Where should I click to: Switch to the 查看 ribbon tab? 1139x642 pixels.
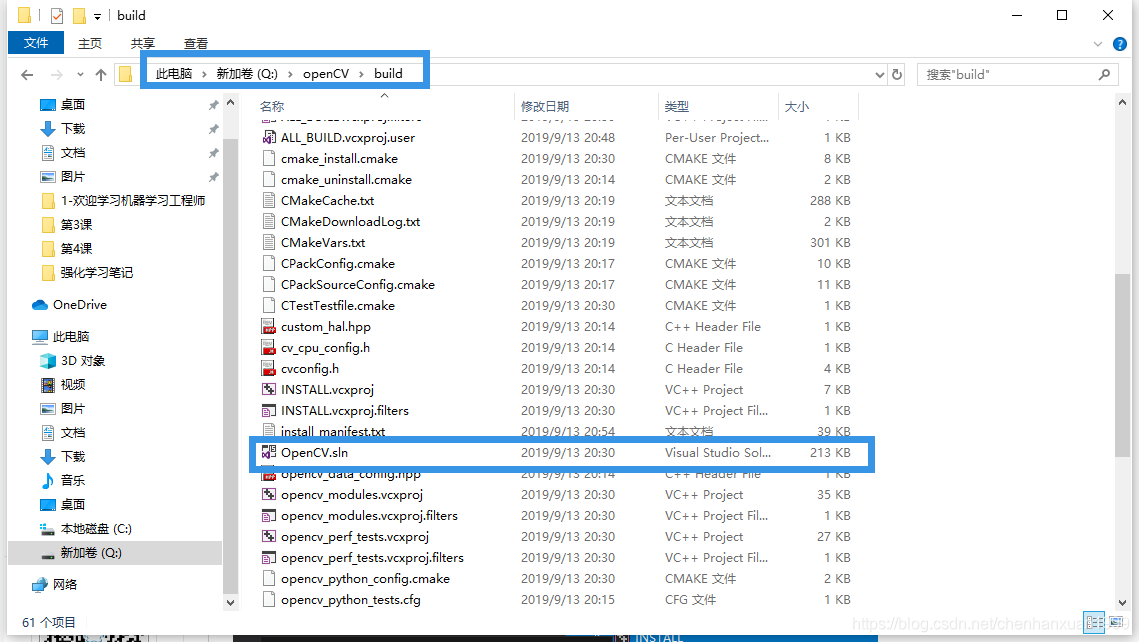196,44
